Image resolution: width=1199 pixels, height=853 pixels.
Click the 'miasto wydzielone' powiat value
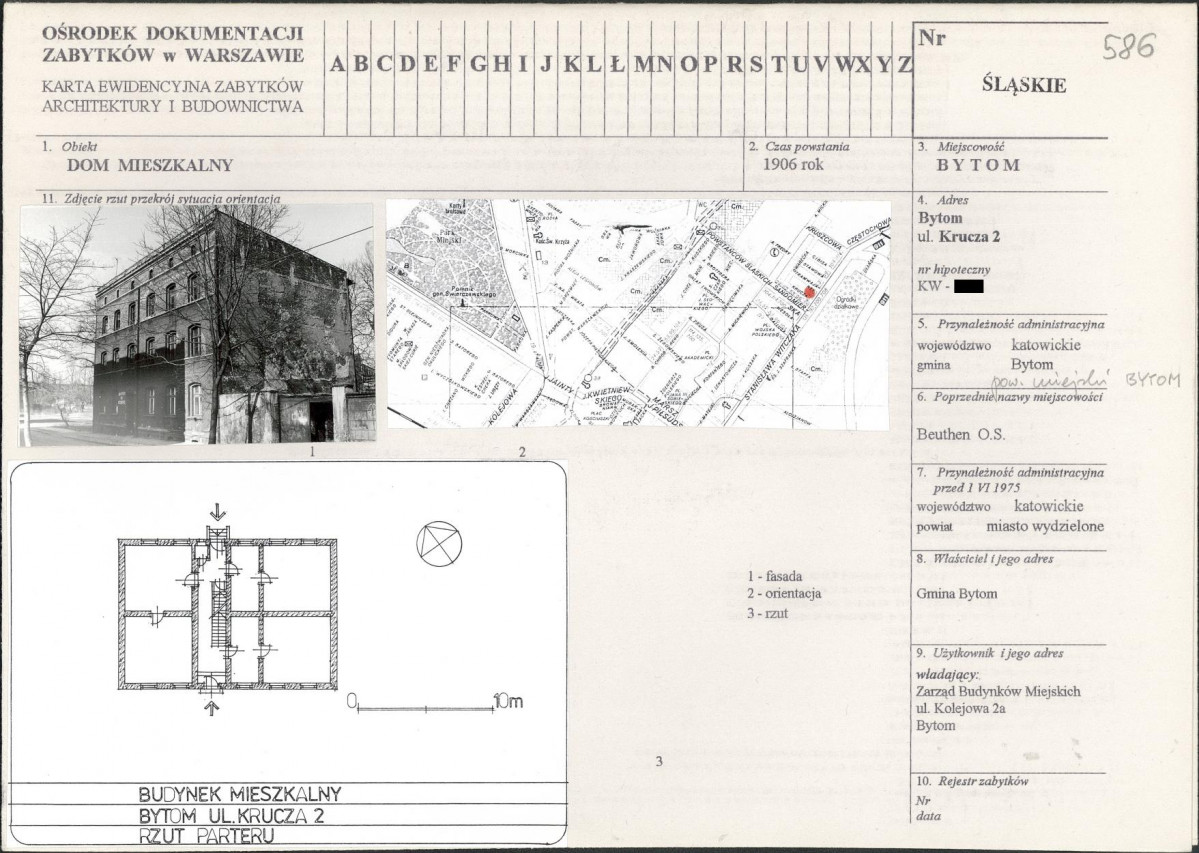pos(1045,527)
